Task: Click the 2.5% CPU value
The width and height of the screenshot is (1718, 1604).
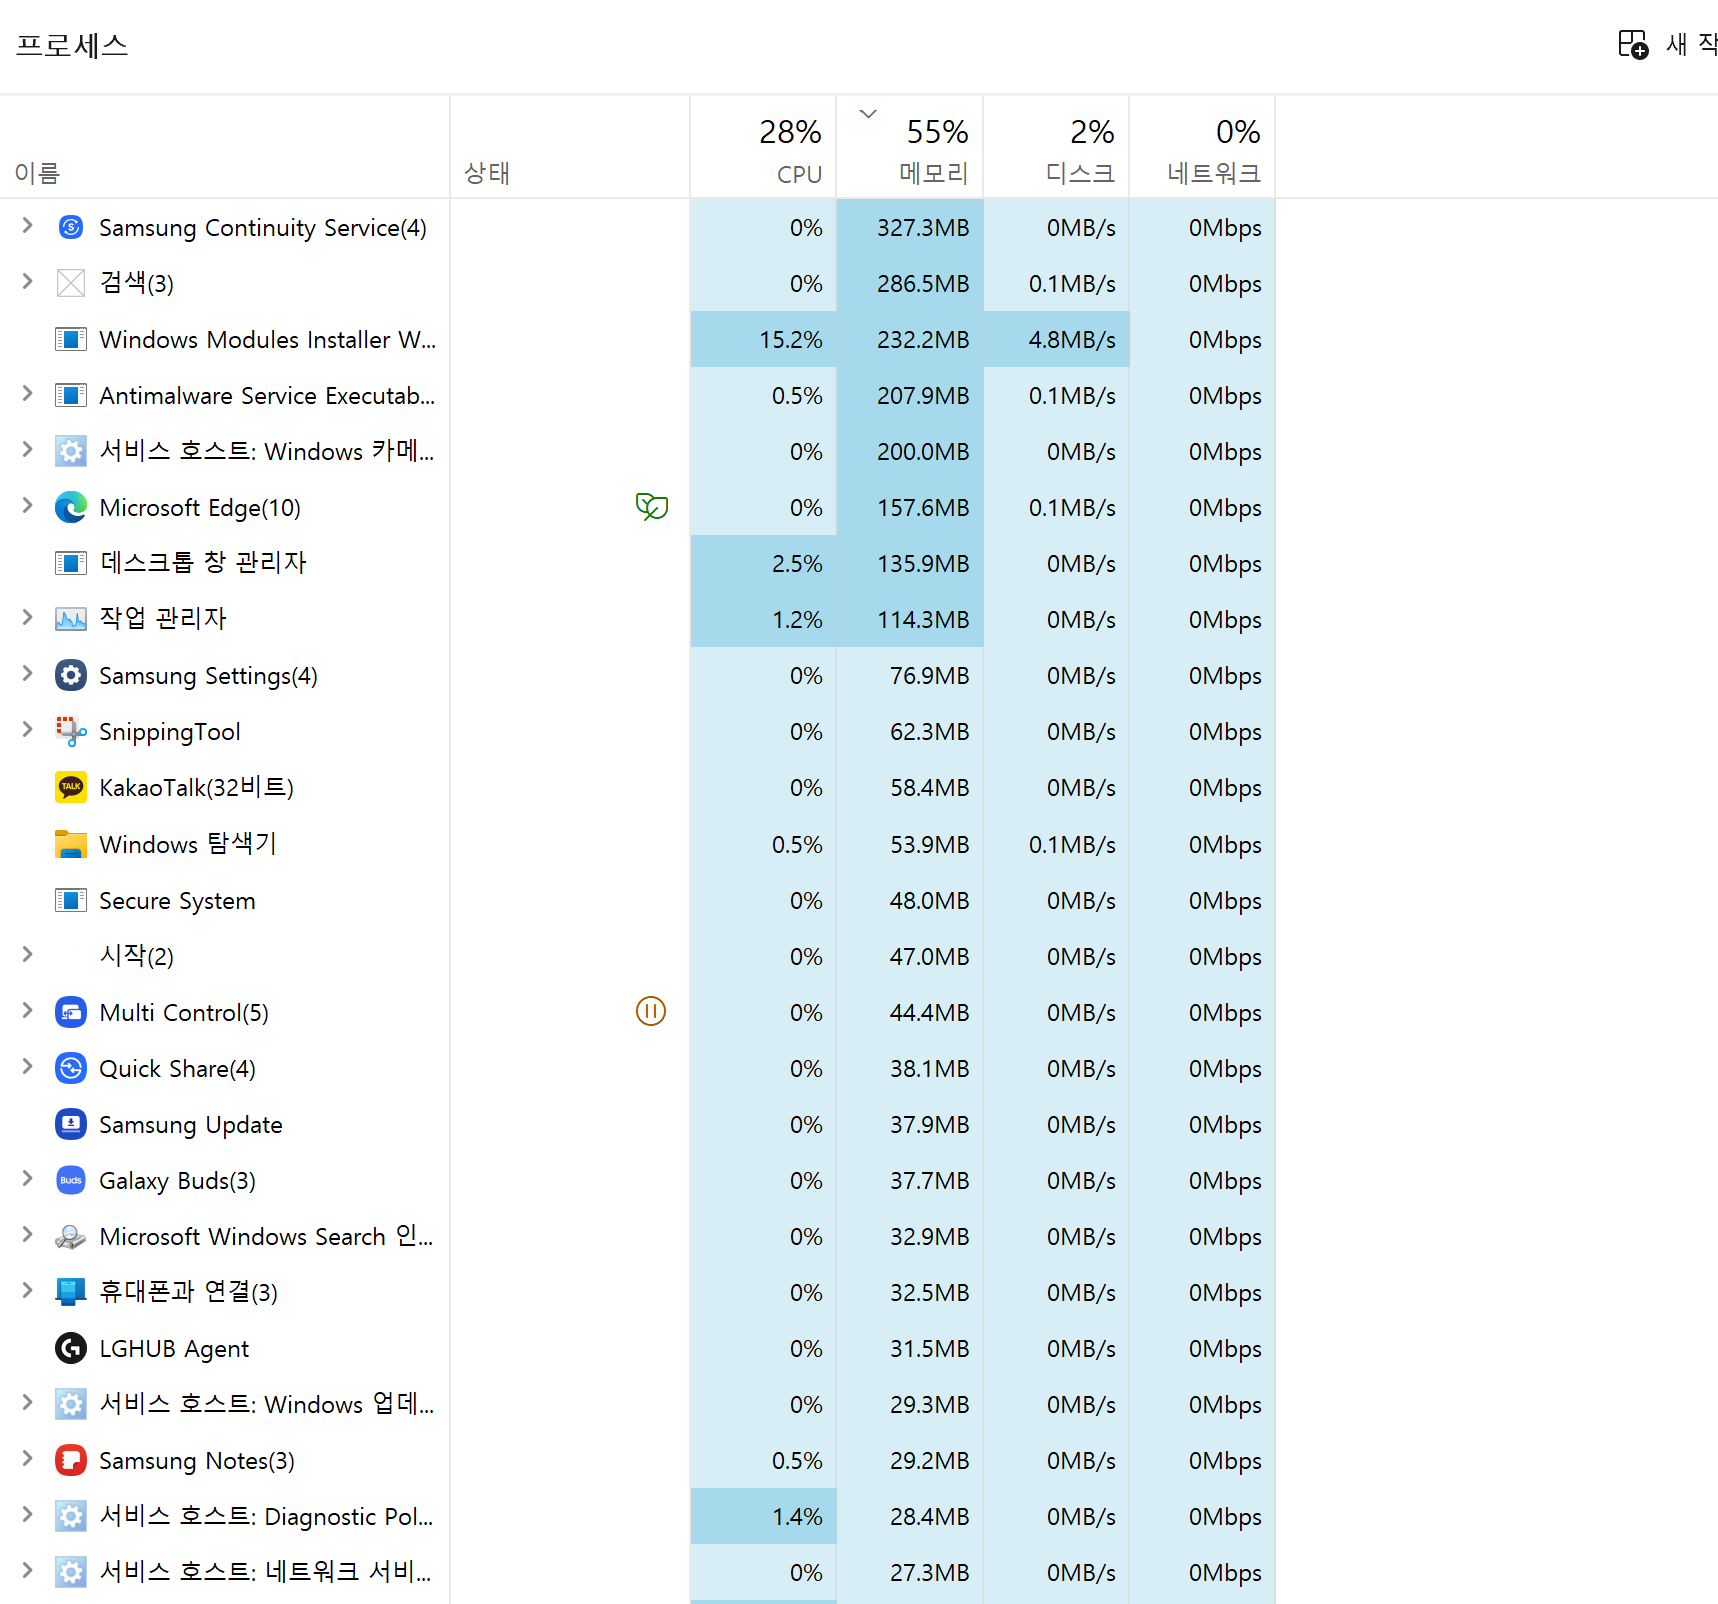Action: coord(797,564)
